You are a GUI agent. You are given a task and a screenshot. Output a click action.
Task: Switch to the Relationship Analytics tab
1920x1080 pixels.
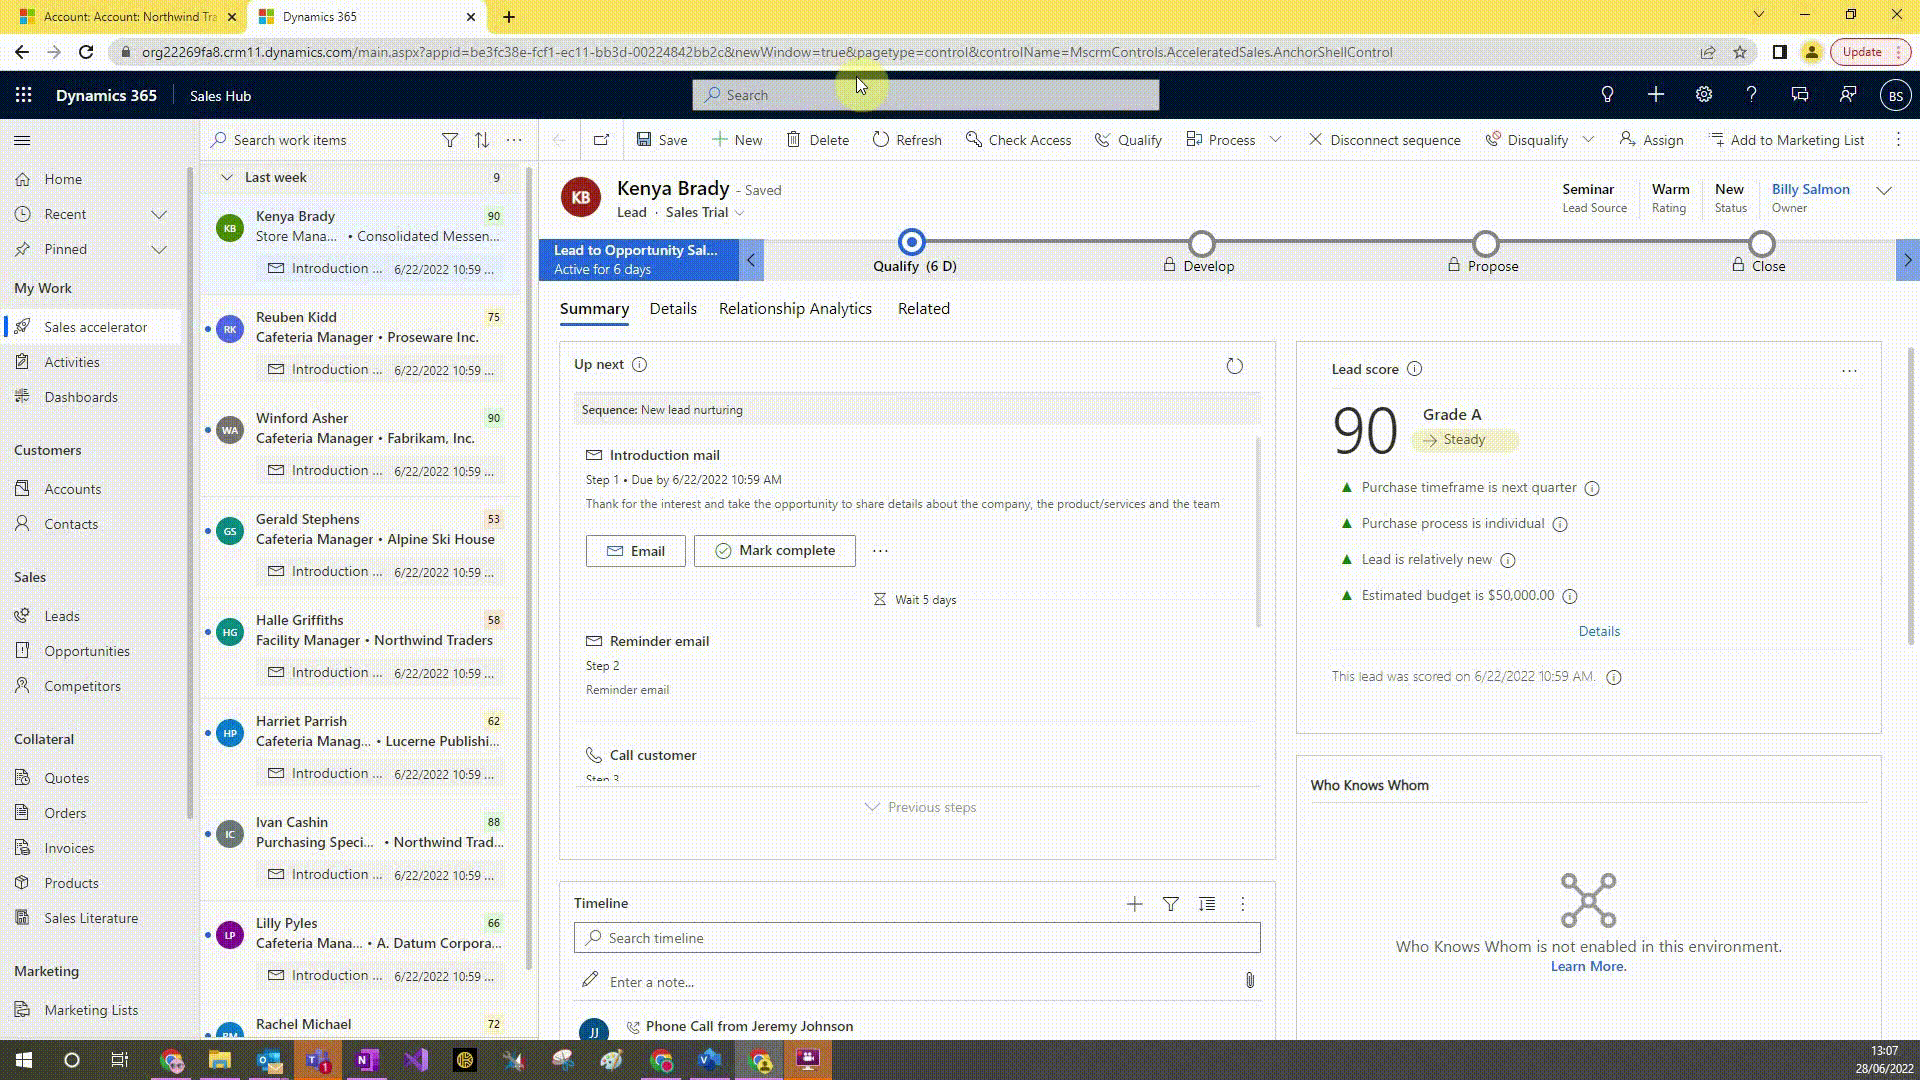pos(795,309)
